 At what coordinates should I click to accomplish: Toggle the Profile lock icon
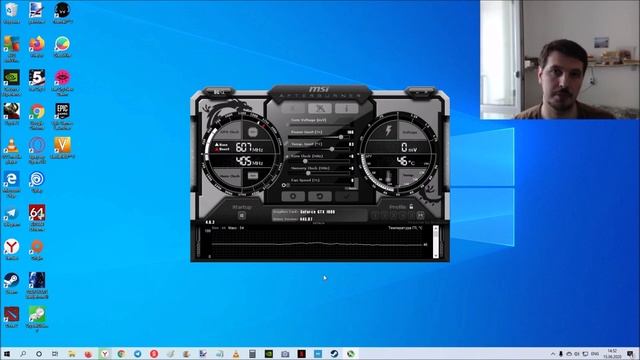point(411,207)
